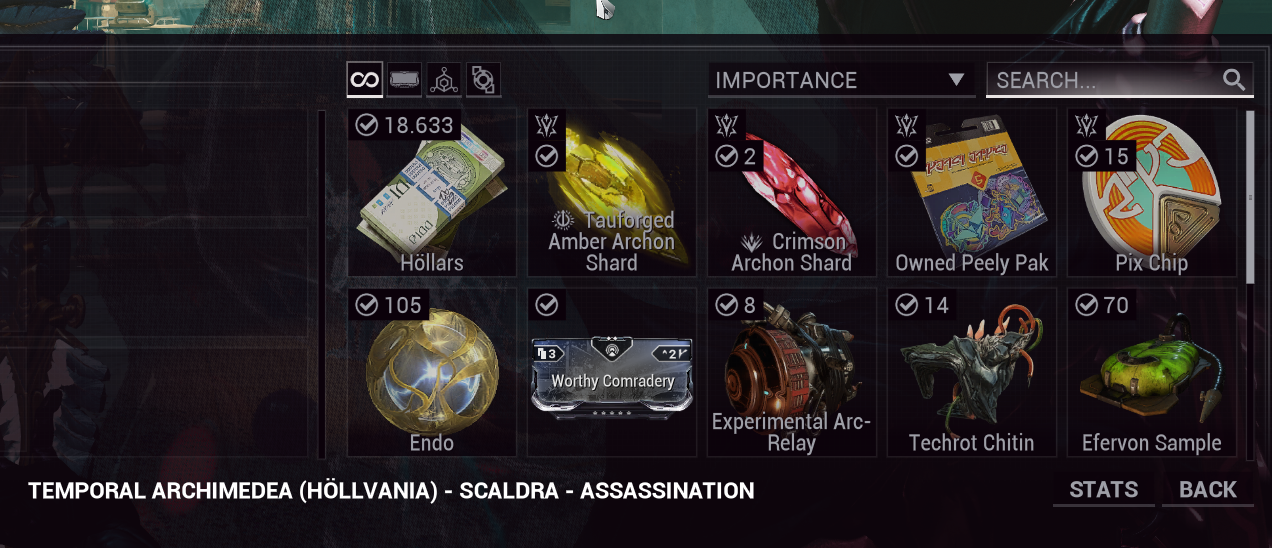Select the Tauforged Amber Archon Shard thumbnail

pyautogui.click(x=611, y=192)
